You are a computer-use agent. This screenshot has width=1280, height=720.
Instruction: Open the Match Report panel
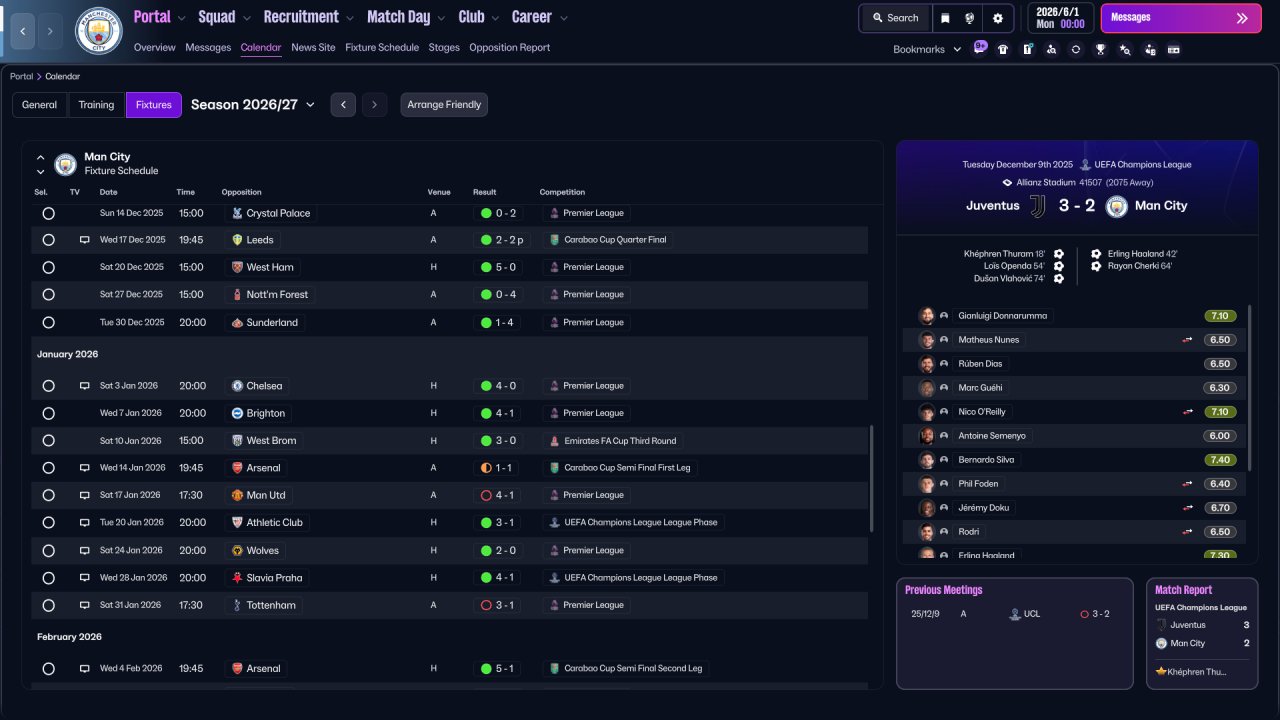(1202, 633)
